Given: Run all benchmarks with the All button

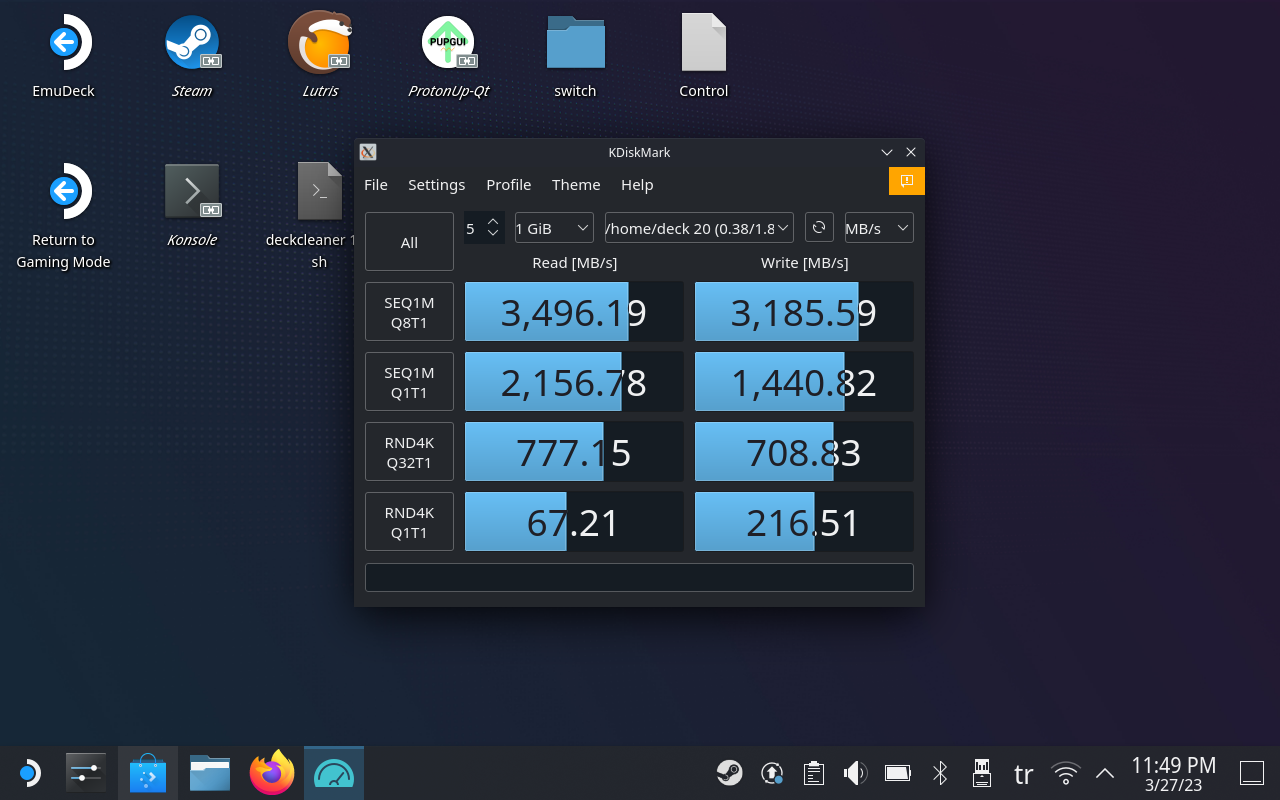Looking at the screenshot, I should [x=409, y=242].
